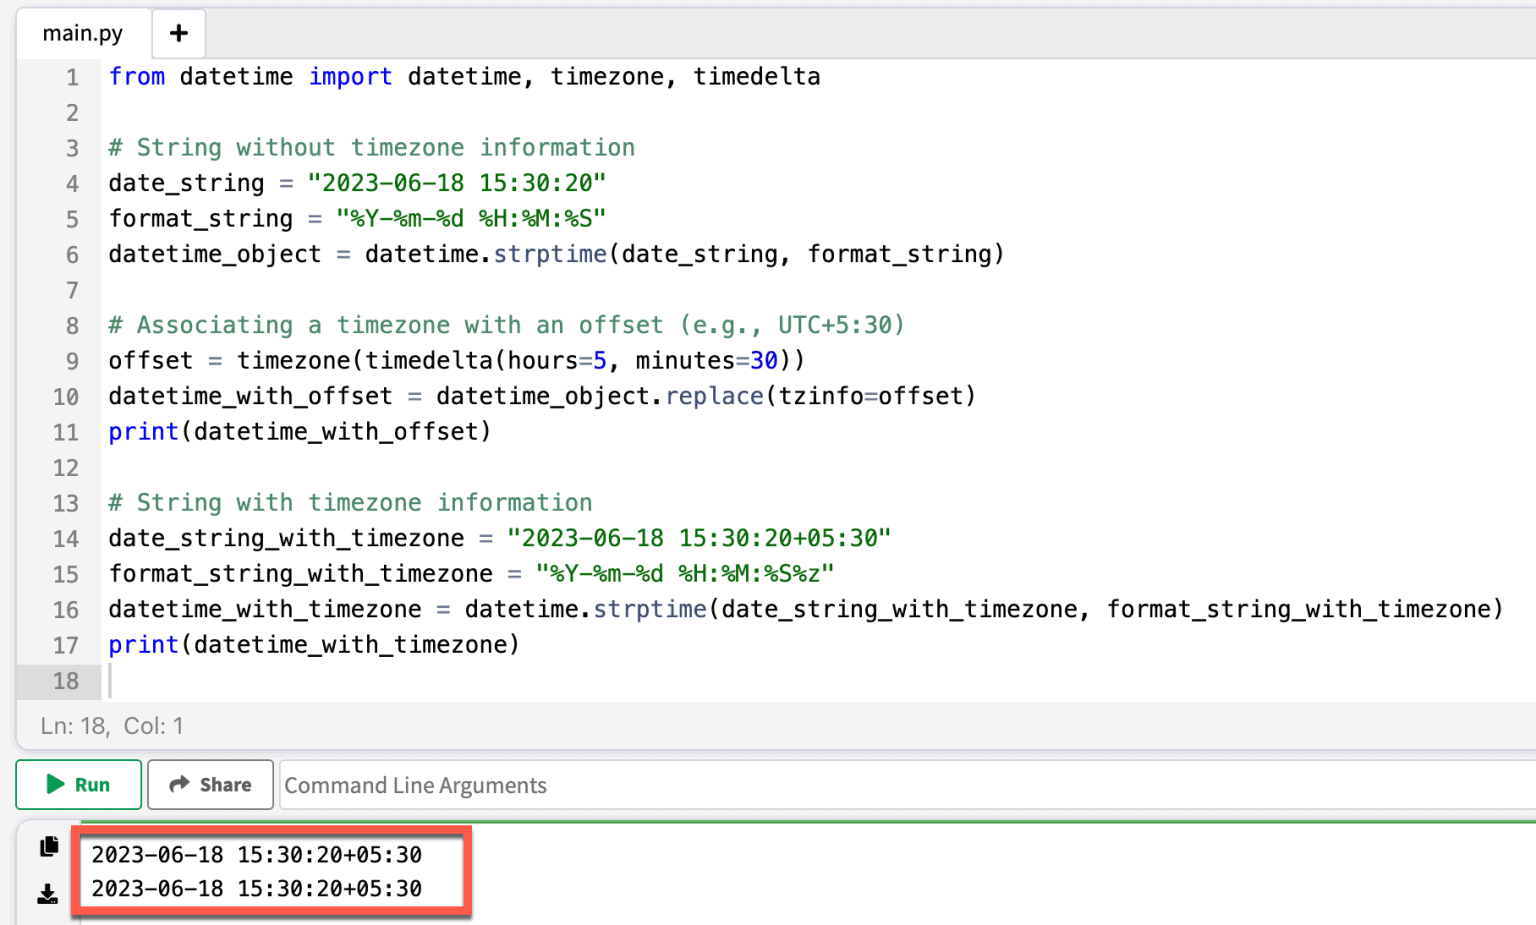Click the Share arrow icon
Image resolution: width=1536 pixels, height=925 pixels.
point(178,784)
